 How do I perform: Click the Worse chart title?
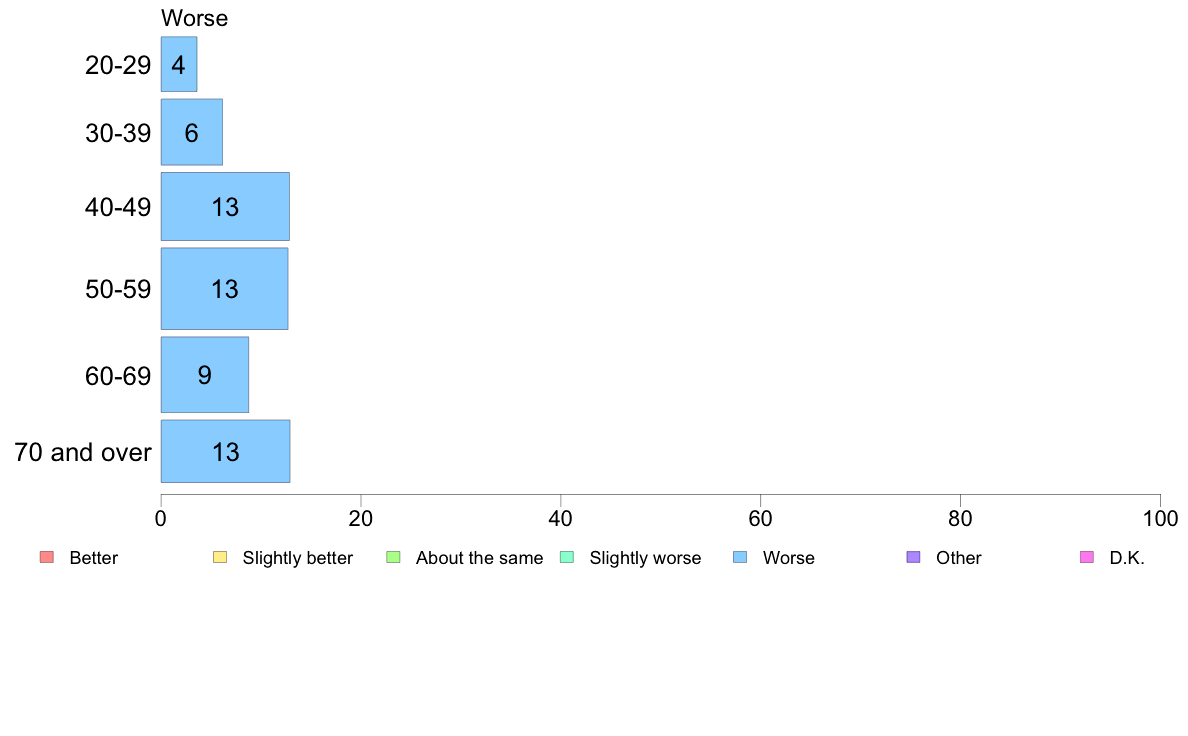(x=195, y=18)
